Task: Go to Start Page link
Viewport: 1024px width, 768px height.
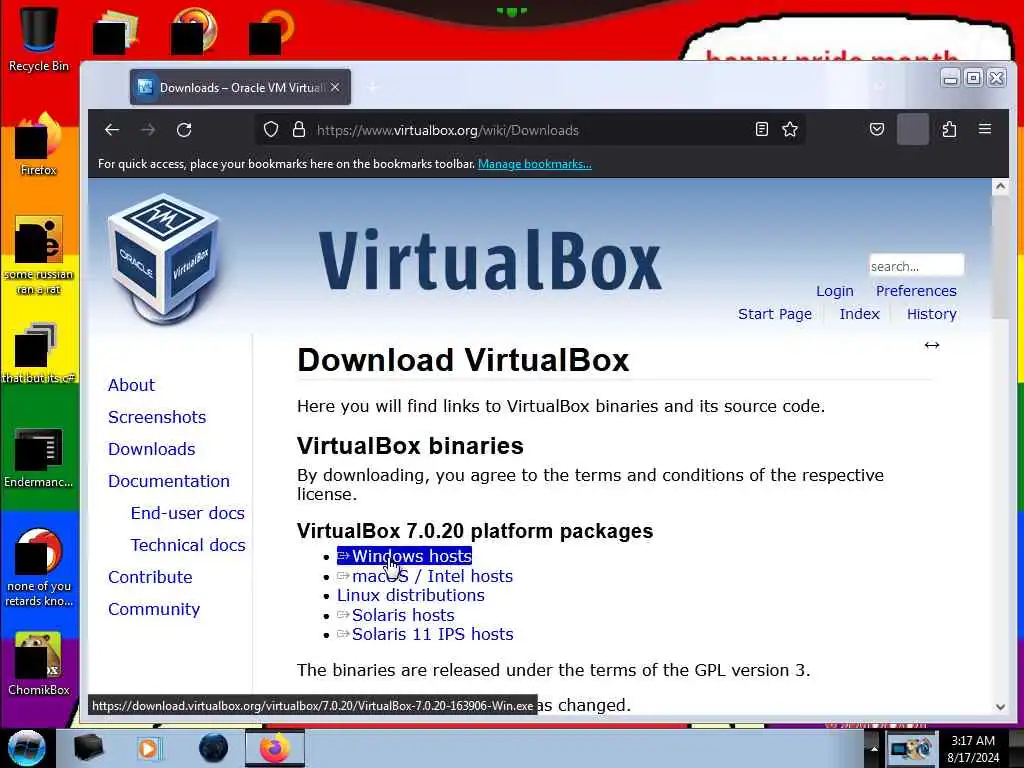Action: pos(775,314)
